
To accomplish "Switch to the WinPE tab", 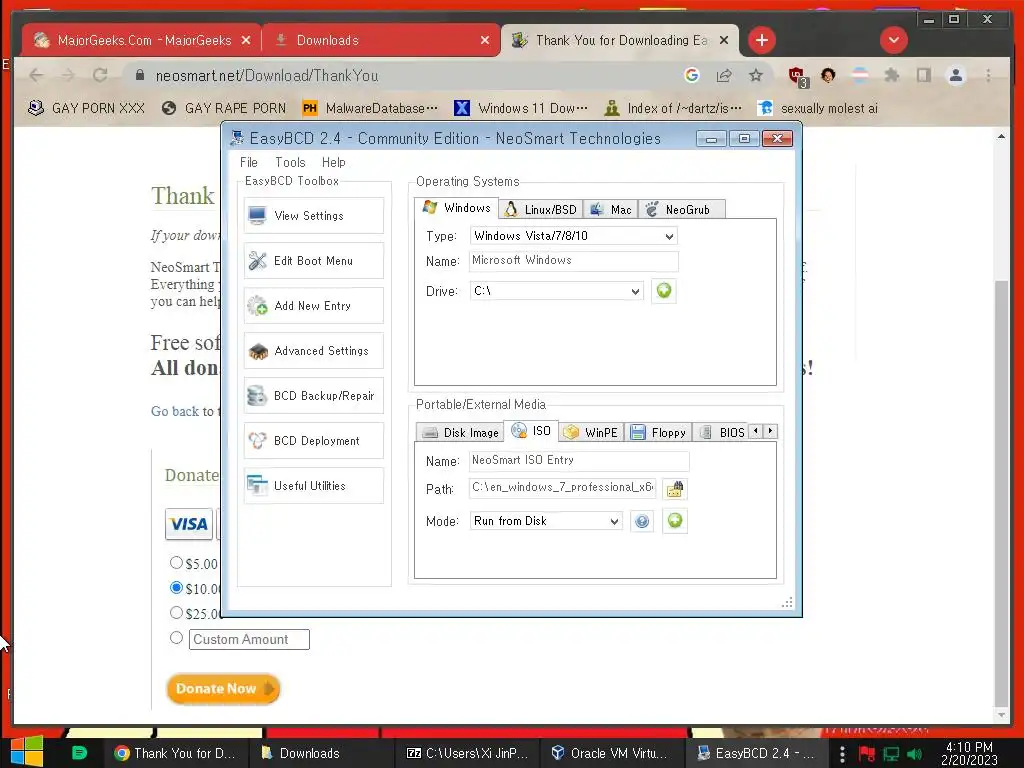I will [x=591, y=432].
